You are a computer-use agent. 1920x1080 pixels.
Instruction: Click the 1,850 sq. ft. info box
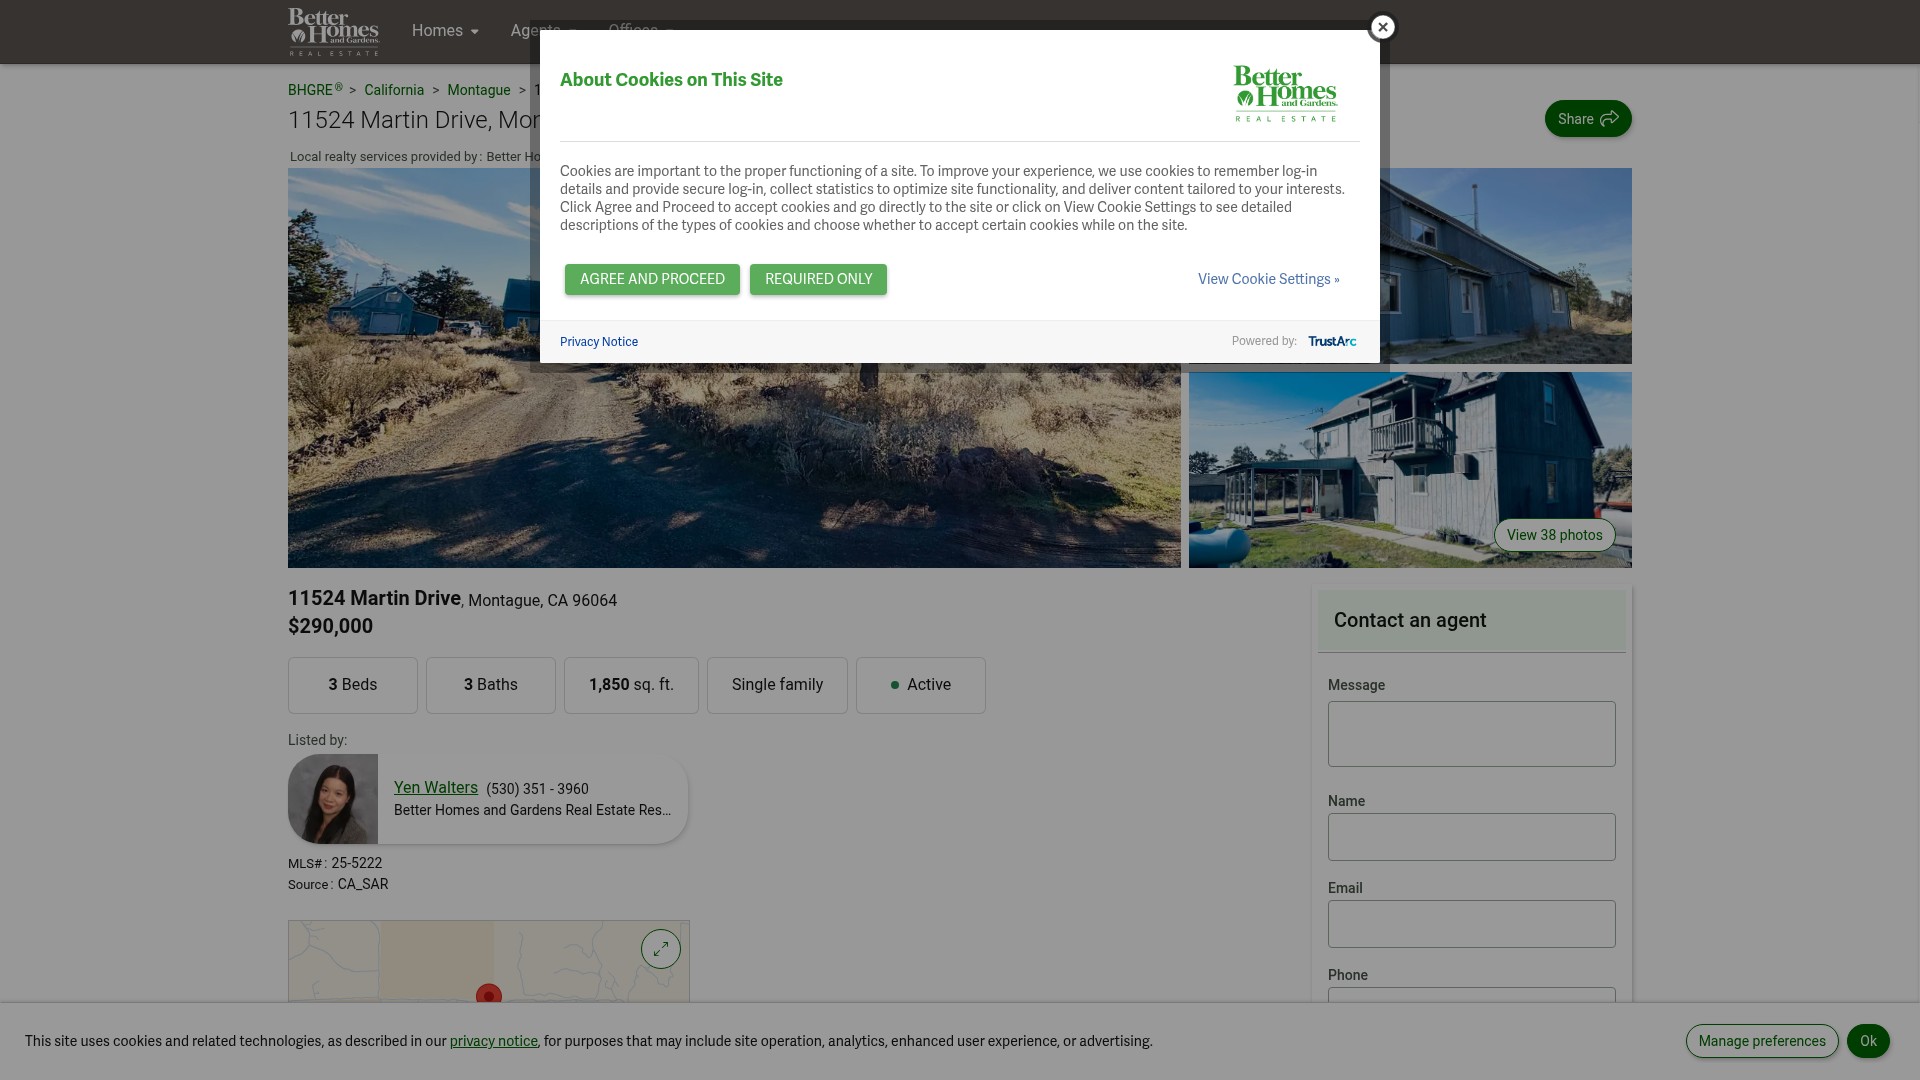pyautogui.click(x=631, y=685)
